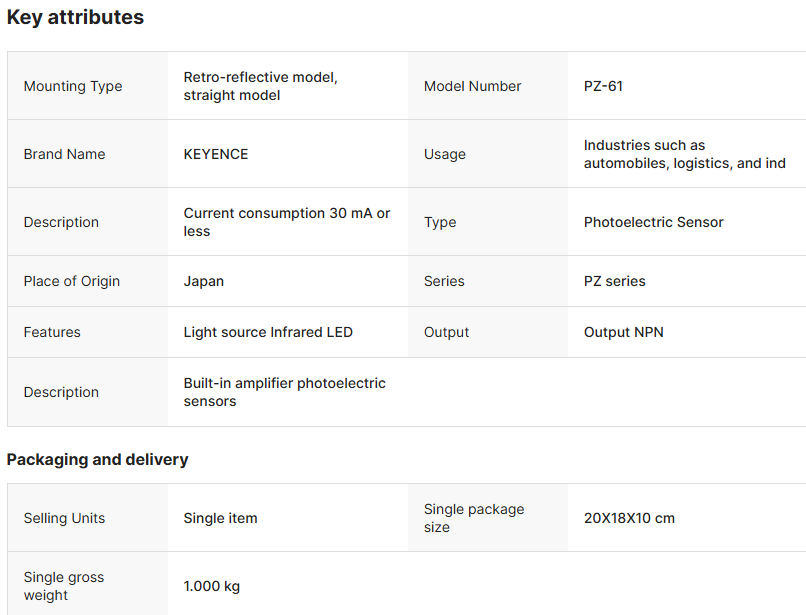
Task: Select the Light source Infrared LED text
Action: tap(268, 332)
